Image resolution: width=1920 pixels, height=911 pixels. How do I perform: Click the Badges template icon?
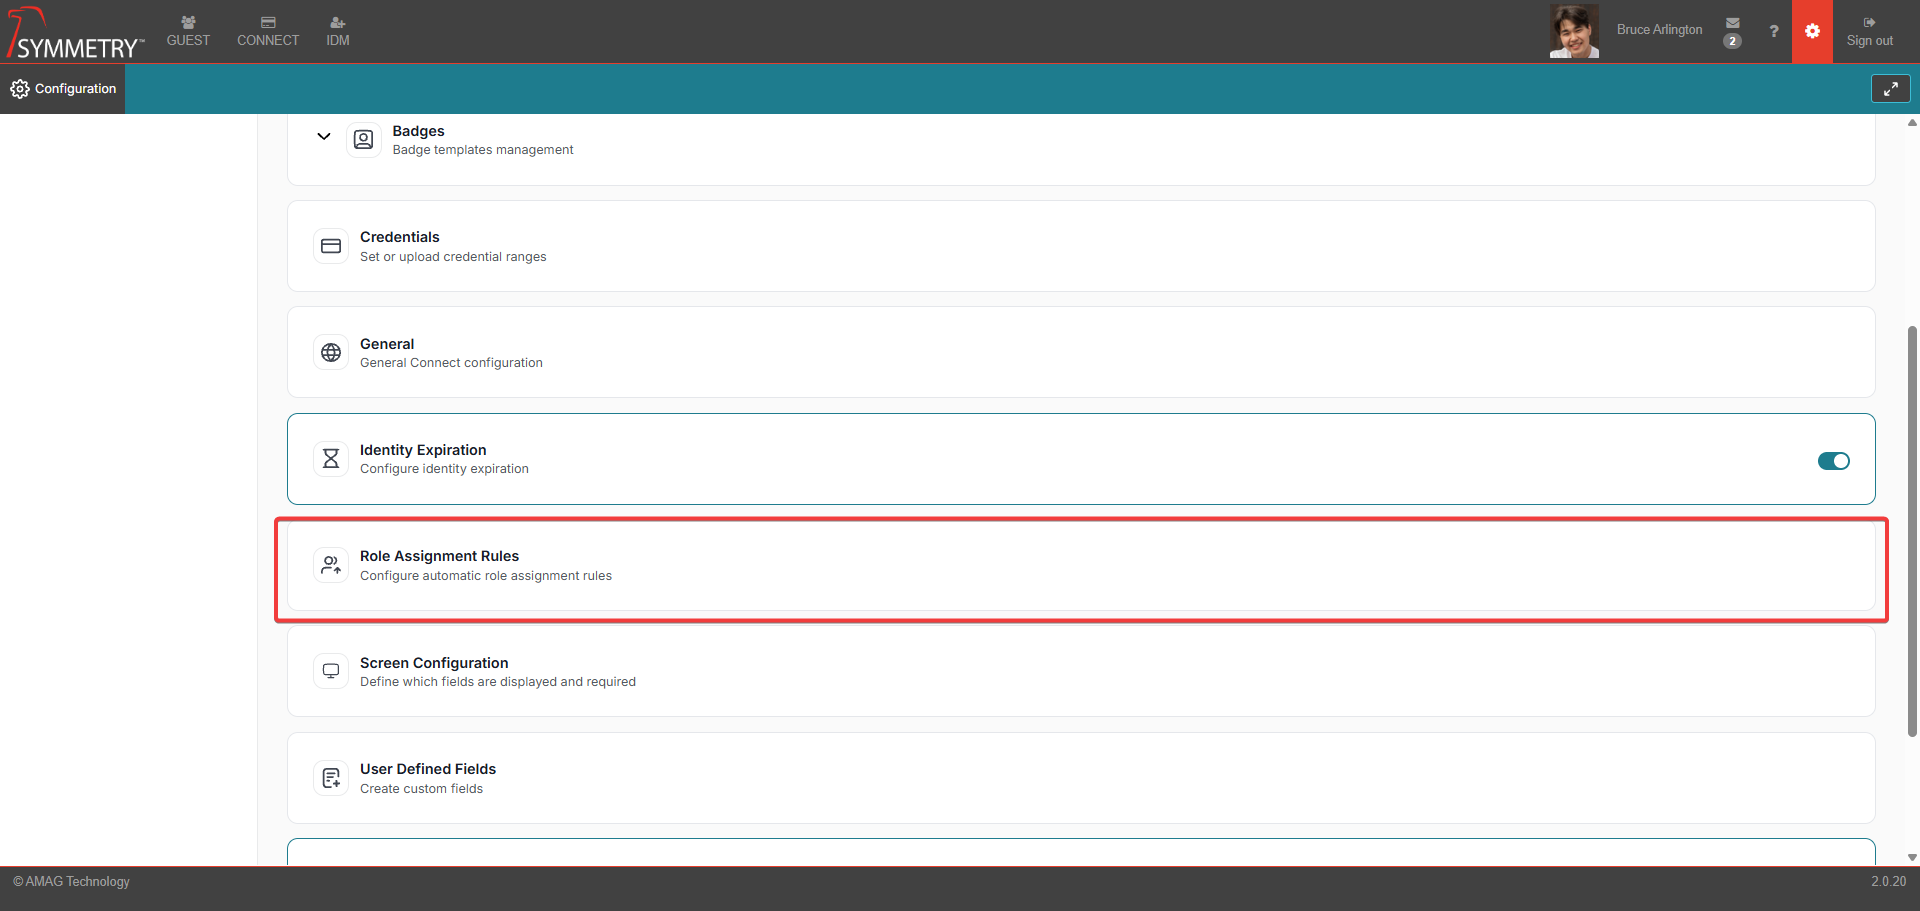363,140
